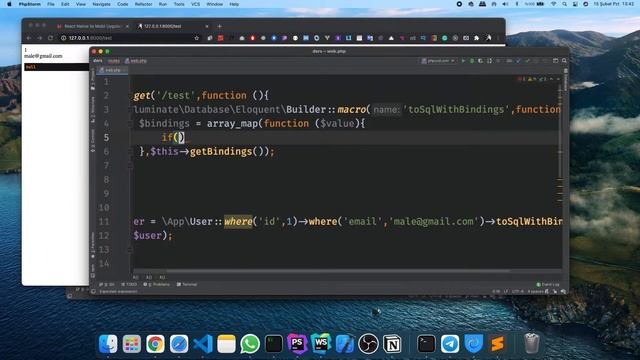Screen dimensions: 640x360
Task: Open the View menu
Action: pos(81,4)
